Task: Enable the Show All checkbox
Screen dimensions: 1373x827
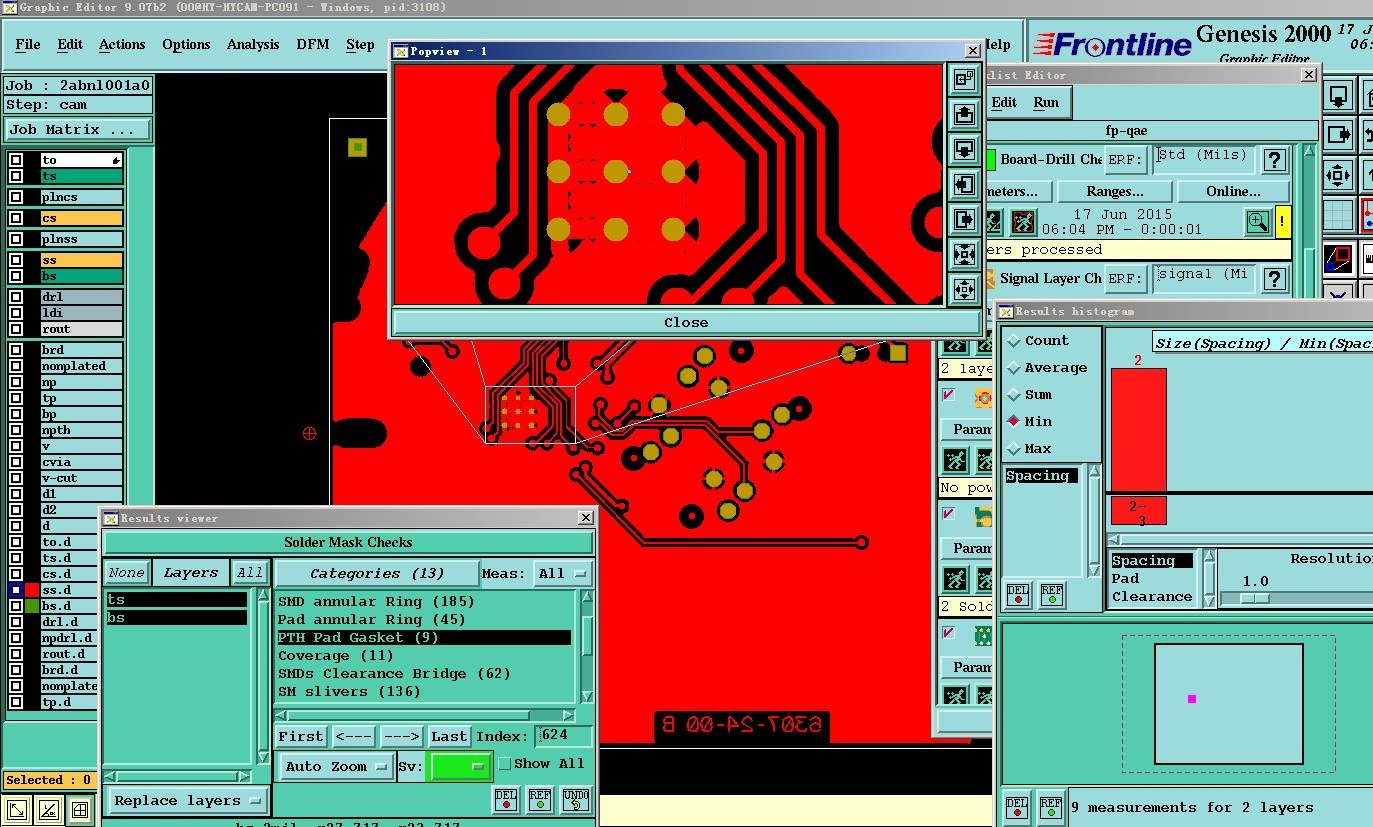Action: (x=505, y=764)
